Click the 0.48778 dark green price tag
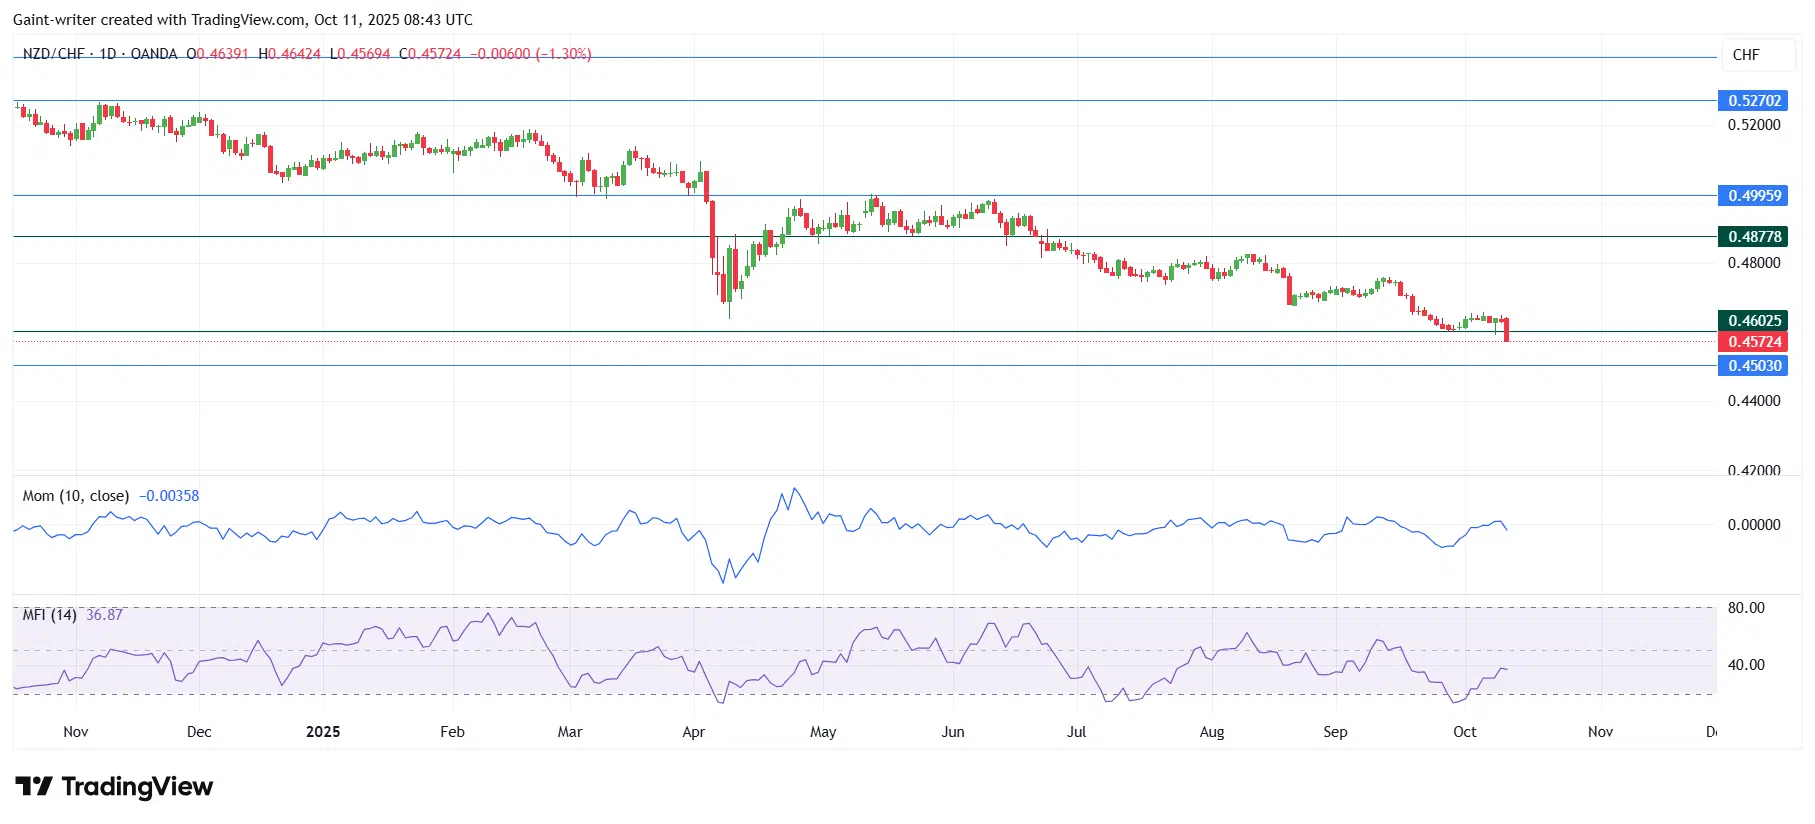The image size is (1815, 824). (1754, 237)
